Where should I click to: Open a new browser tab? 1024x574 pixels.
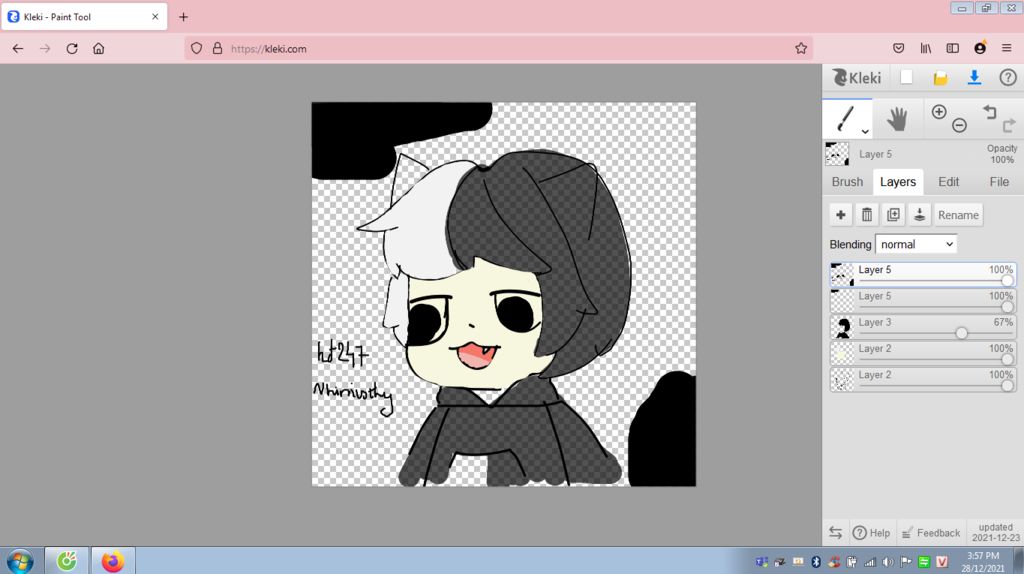184,17
